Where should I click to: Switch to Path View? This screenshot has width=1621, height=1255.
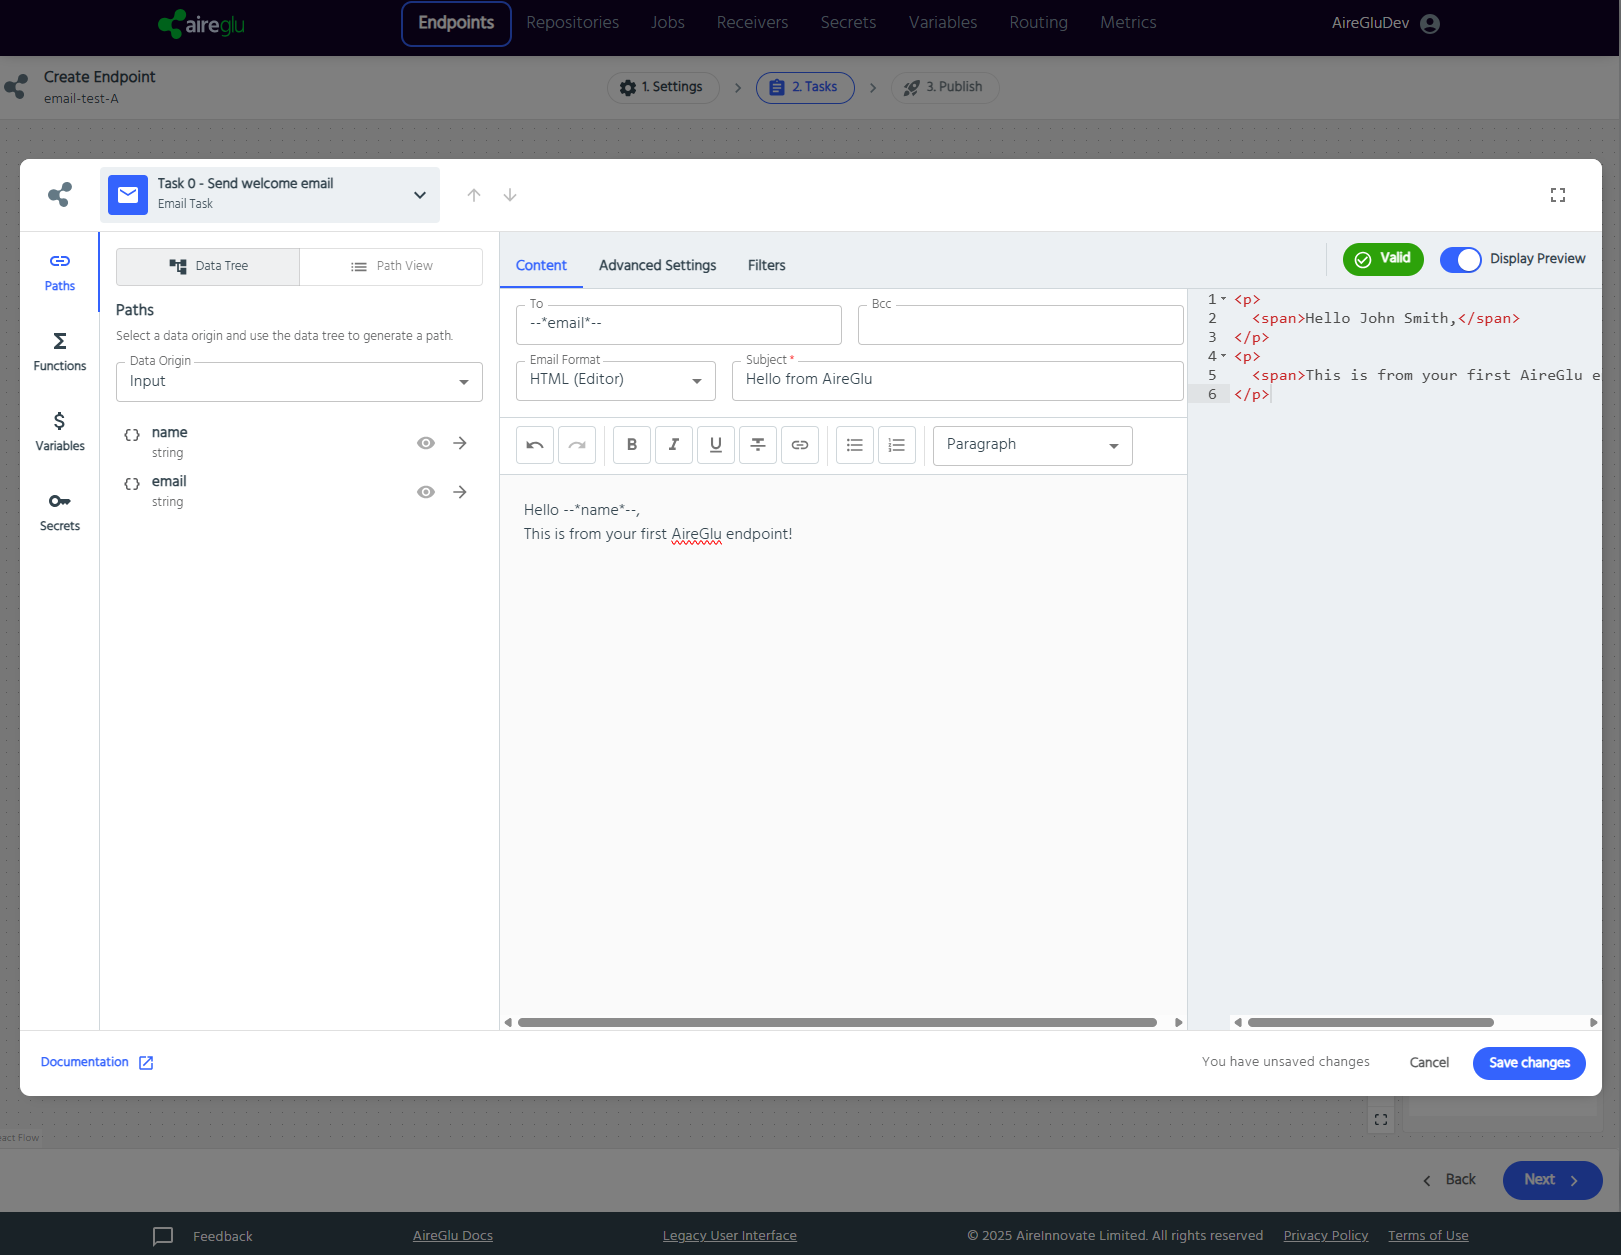click(x=391, y=266)
